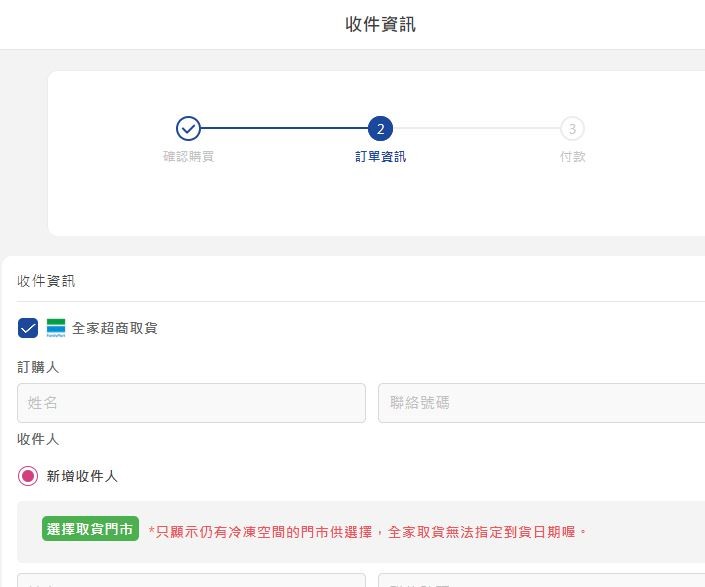Image resolution: width=705 pixels, height=587 pixels.
Task: Click the 新增收件人 label text
Action: [82, 476]
